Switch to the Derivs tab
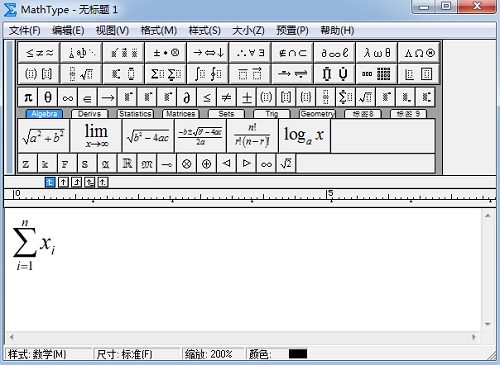This screenshot has height=365, width=500. (89, 114)
